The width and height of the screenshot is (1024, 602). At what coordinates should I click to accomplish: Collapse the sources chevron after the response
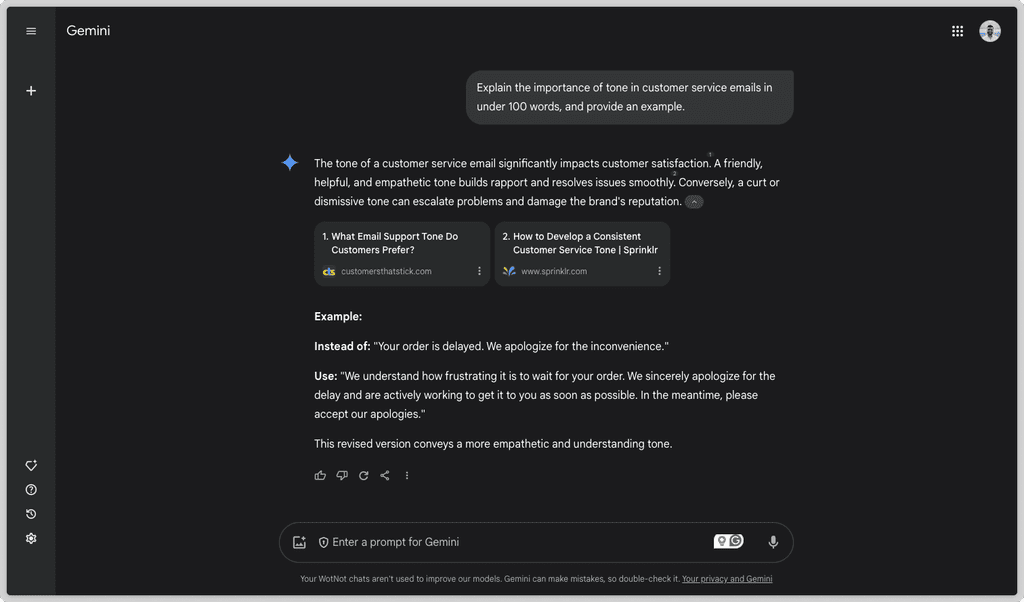click(694, 201)
